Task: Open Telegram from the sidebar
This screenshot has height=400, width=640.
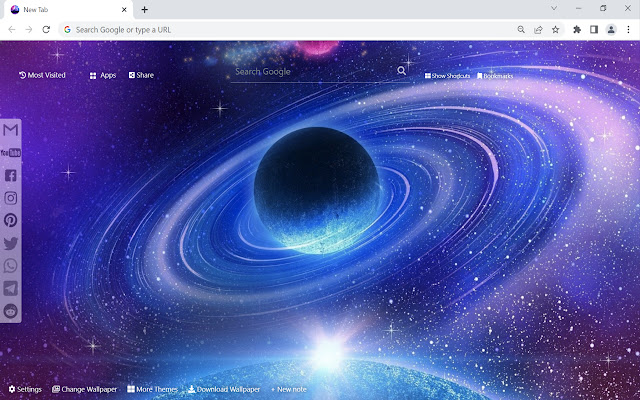Action: (x=11, y=288)
